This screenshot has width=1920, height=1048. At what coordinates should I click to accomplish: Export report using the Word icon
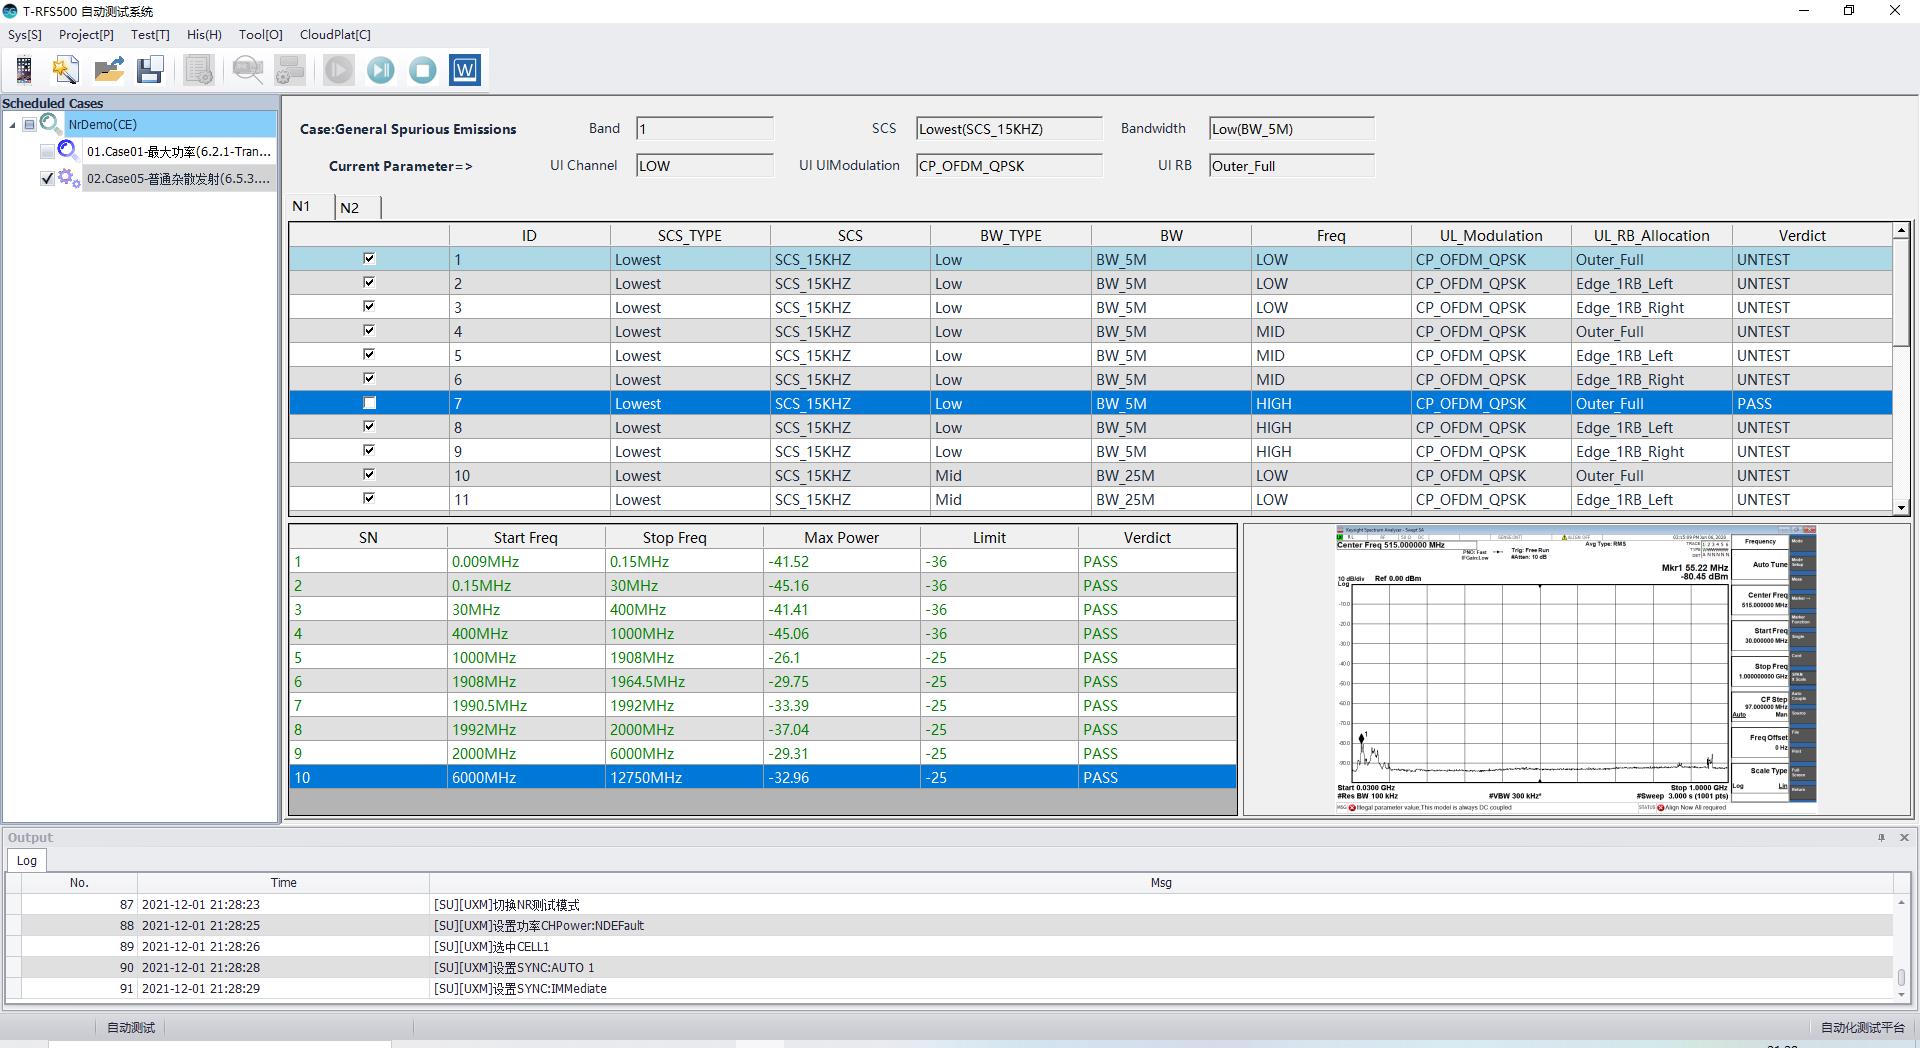[465, 70]
